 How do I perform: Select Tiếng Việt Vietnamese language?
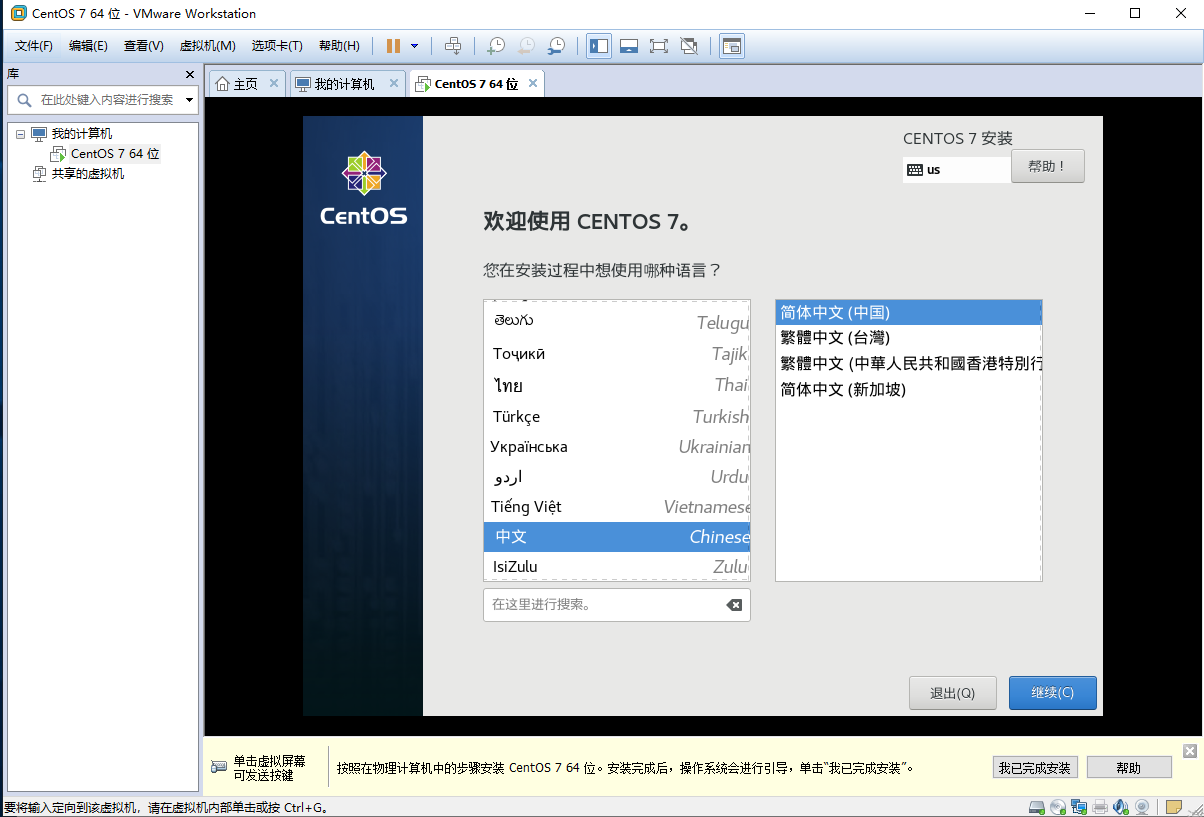coord(617,507)
